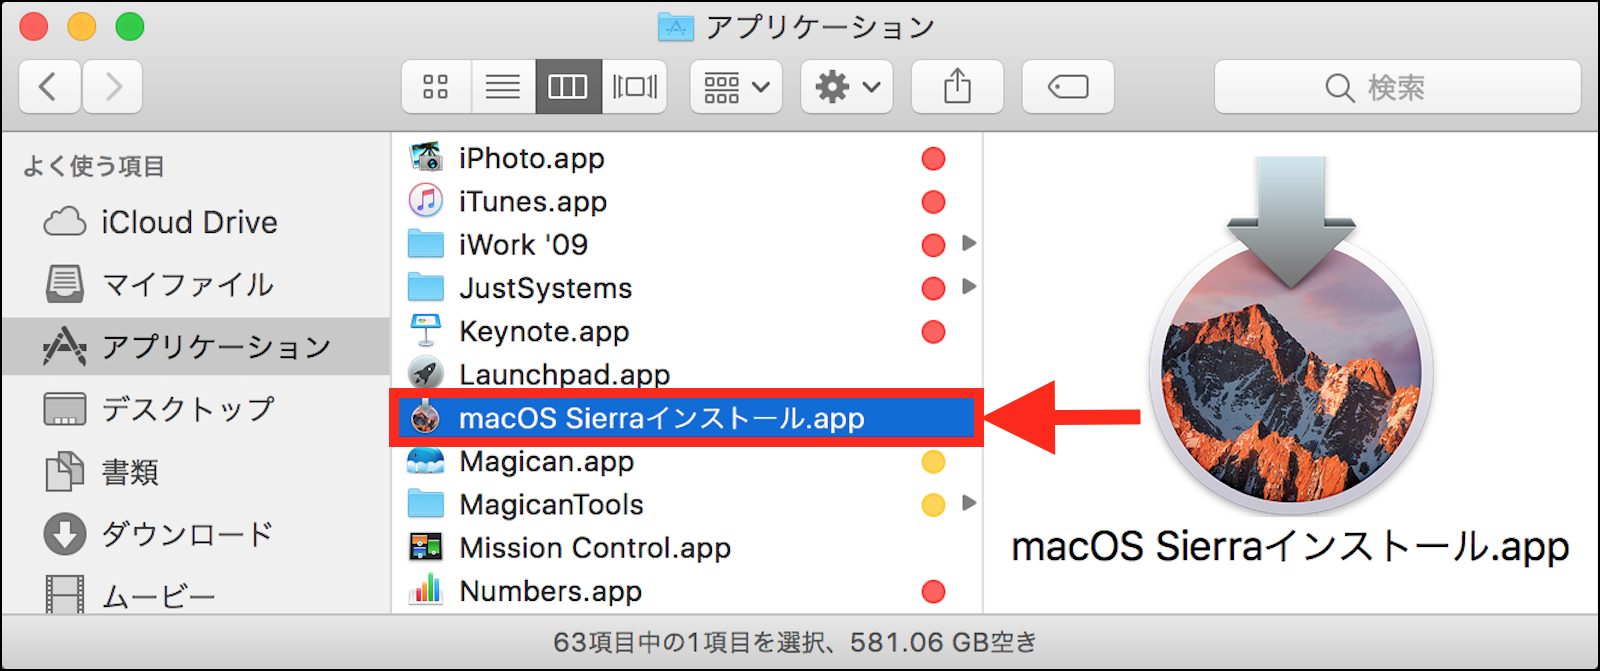Click the ダウンロード arrow icon
Image resolution: width=1600 pixels, height=671 pixels.
[65, 534]
